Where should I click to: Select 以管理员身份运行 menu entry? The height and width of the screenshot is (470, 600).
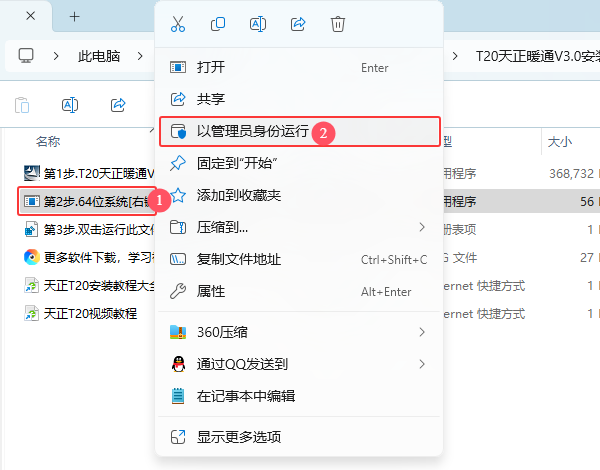coord(299,131)
